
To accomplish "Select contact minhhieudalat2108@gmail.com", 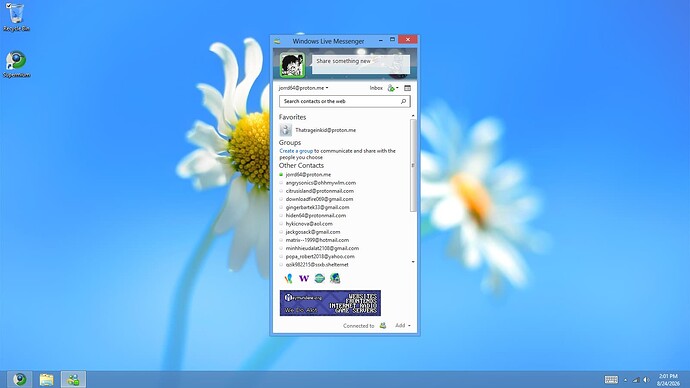I will point(322,248).
